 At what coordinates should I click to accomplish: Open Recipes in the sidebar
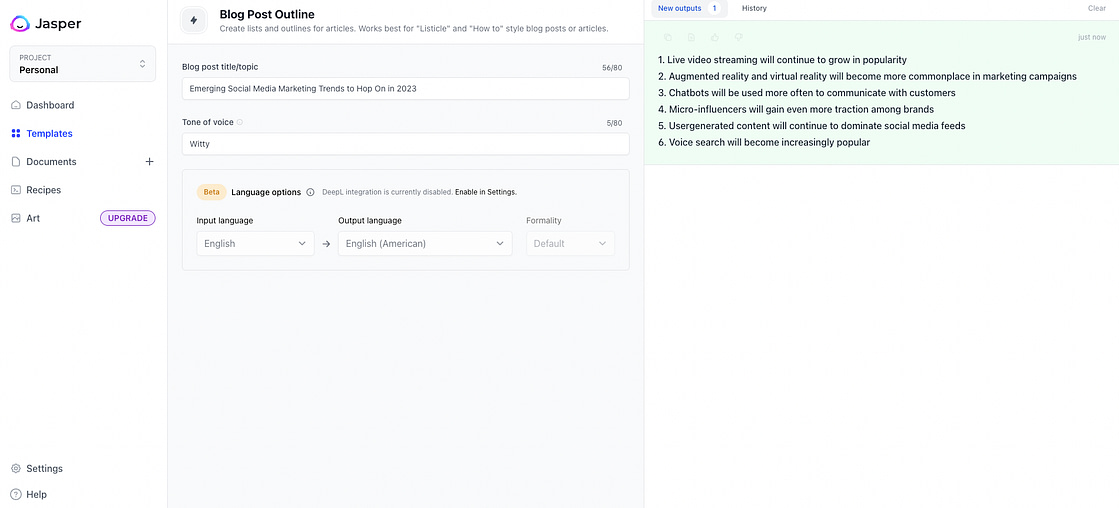(x=43, y=190)
